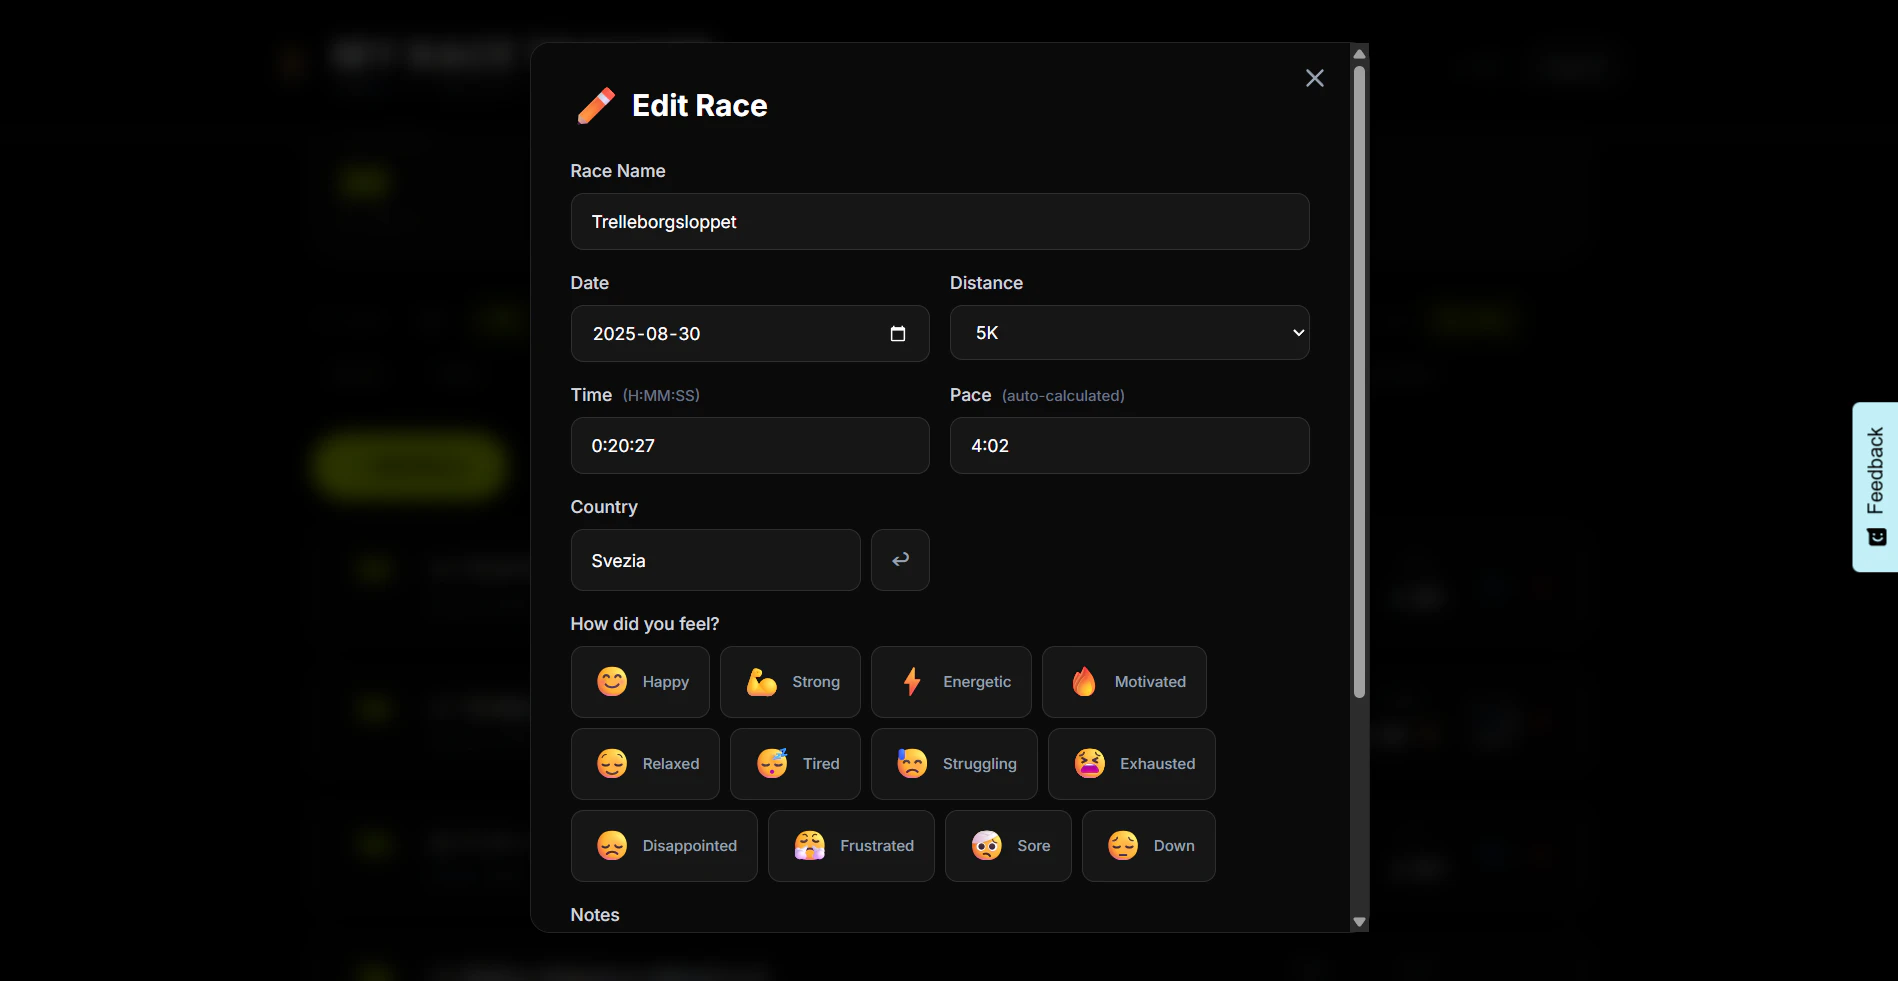The height and width of the screenshot is (981, 1898).
Task: Select the Happy emoji feeling icon
Action: [x=611, y=682]
